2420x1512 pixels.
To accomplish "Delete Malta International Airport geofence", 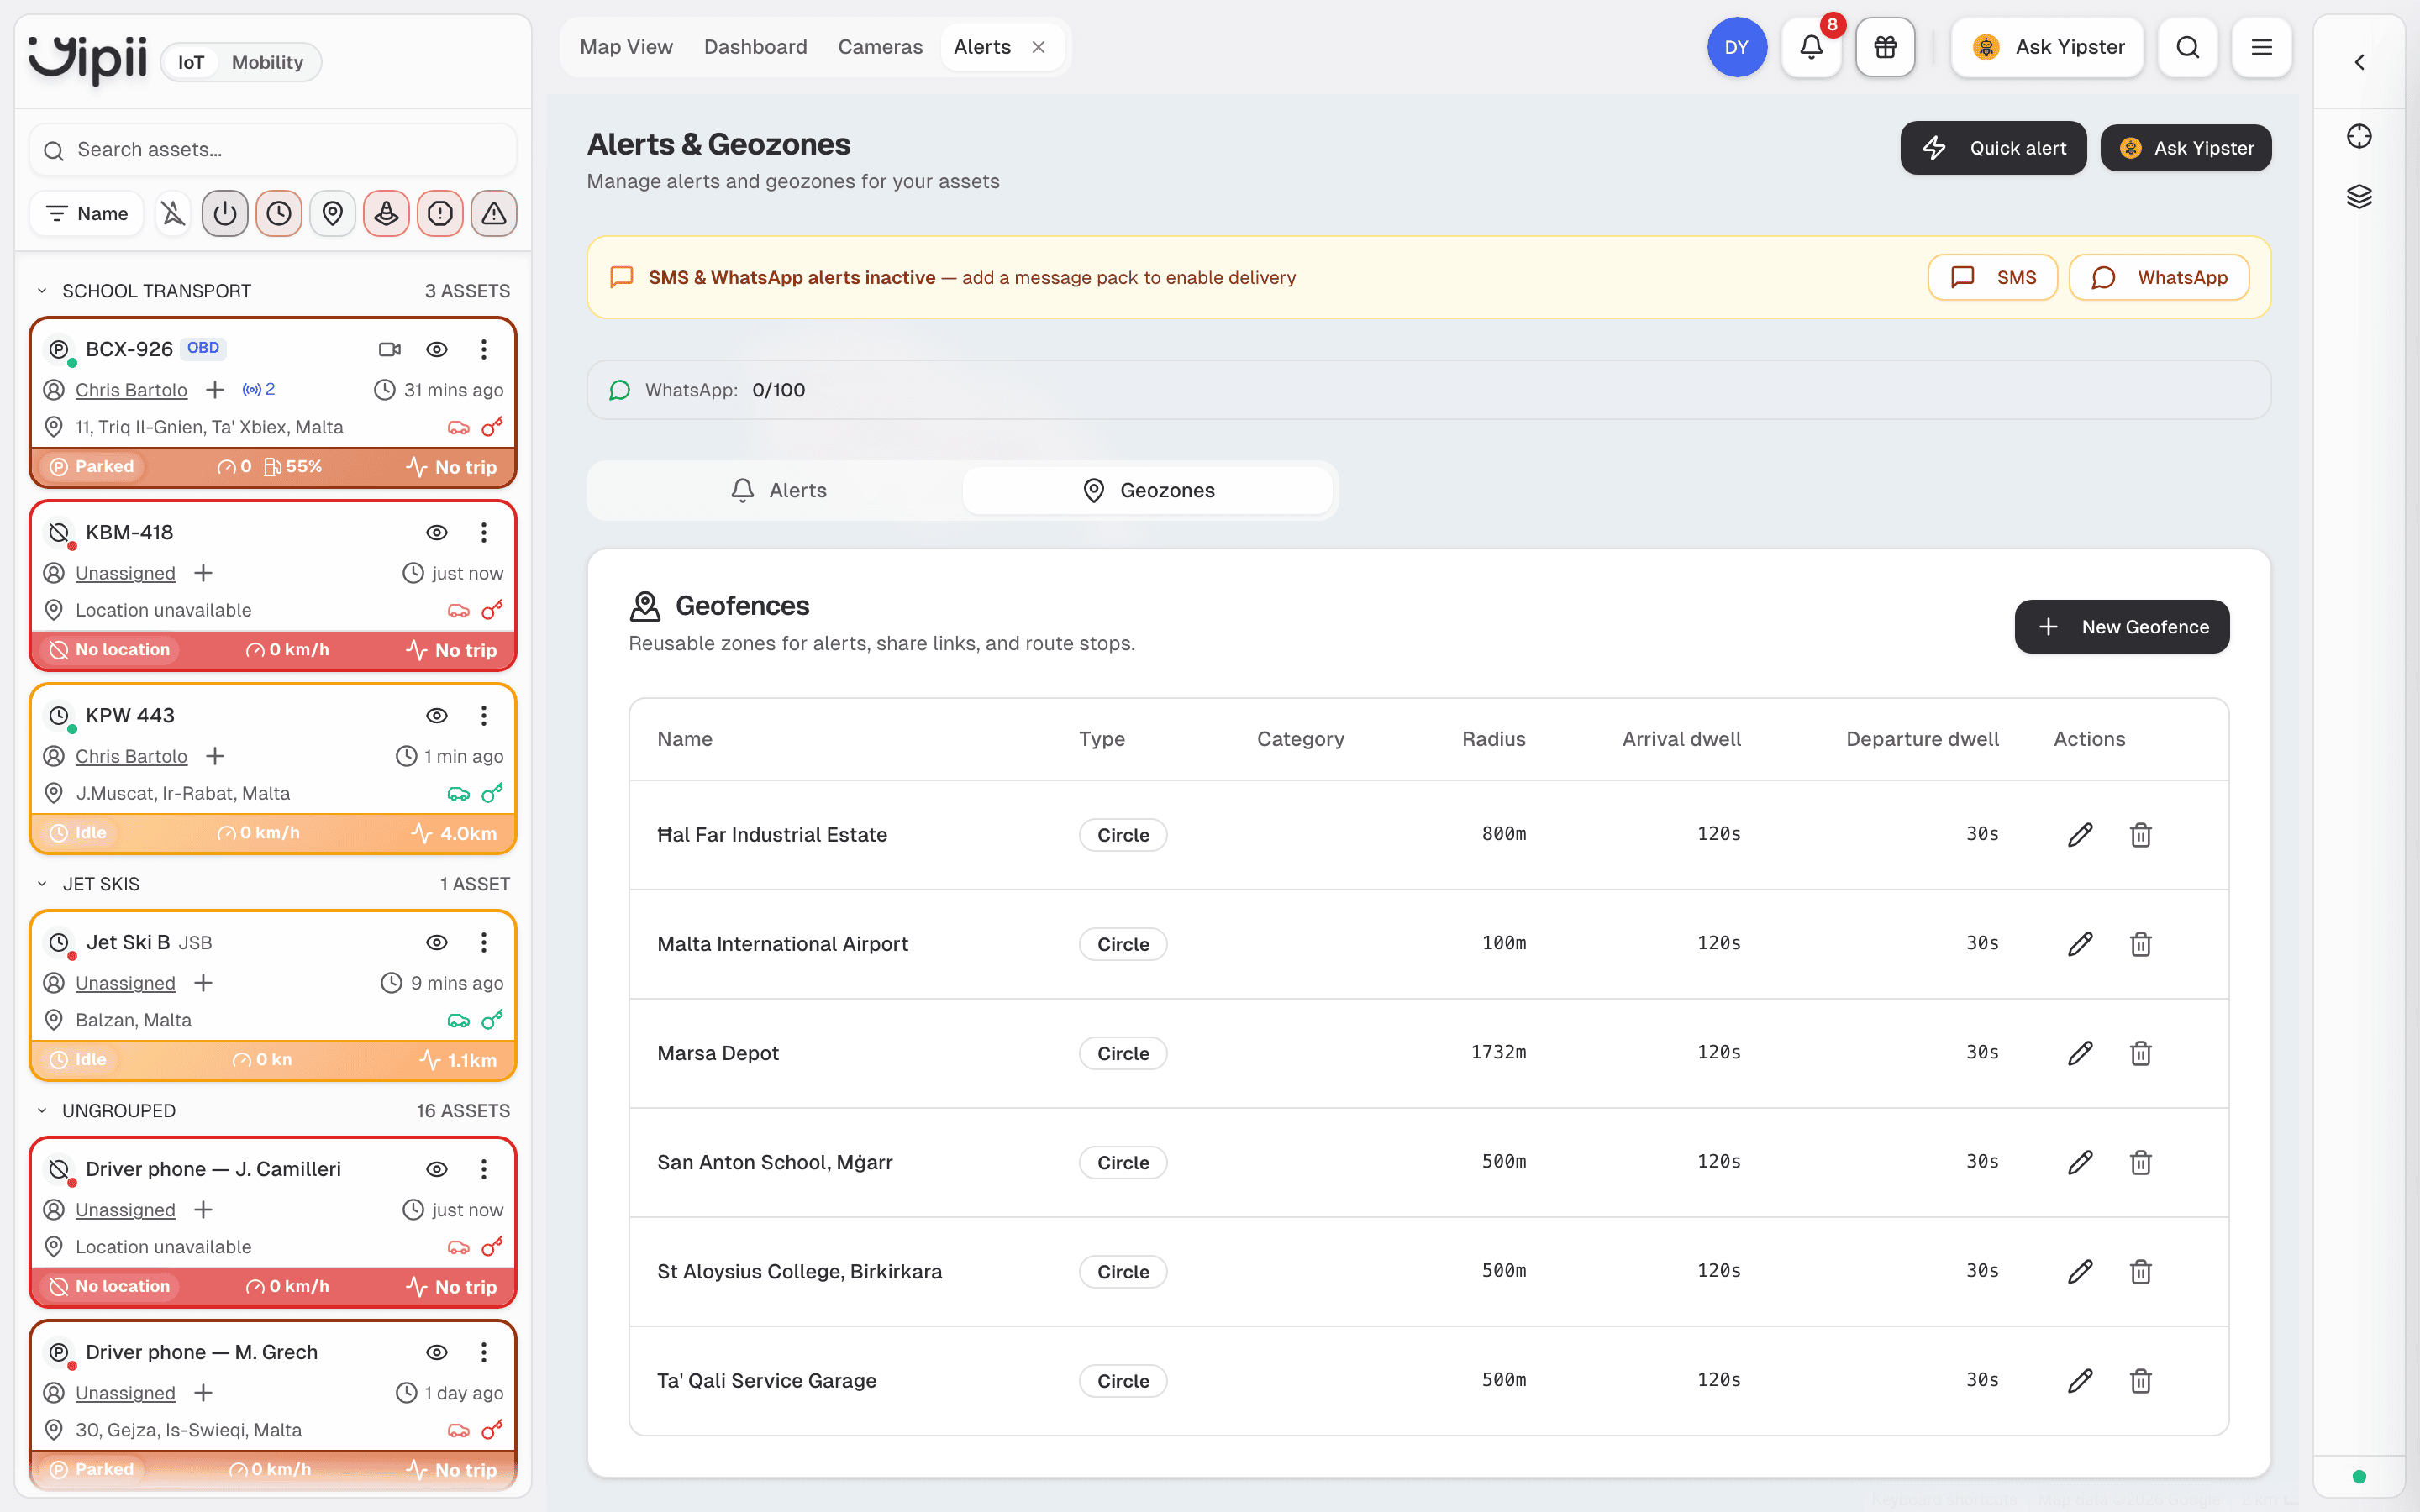I will 2140,944.
